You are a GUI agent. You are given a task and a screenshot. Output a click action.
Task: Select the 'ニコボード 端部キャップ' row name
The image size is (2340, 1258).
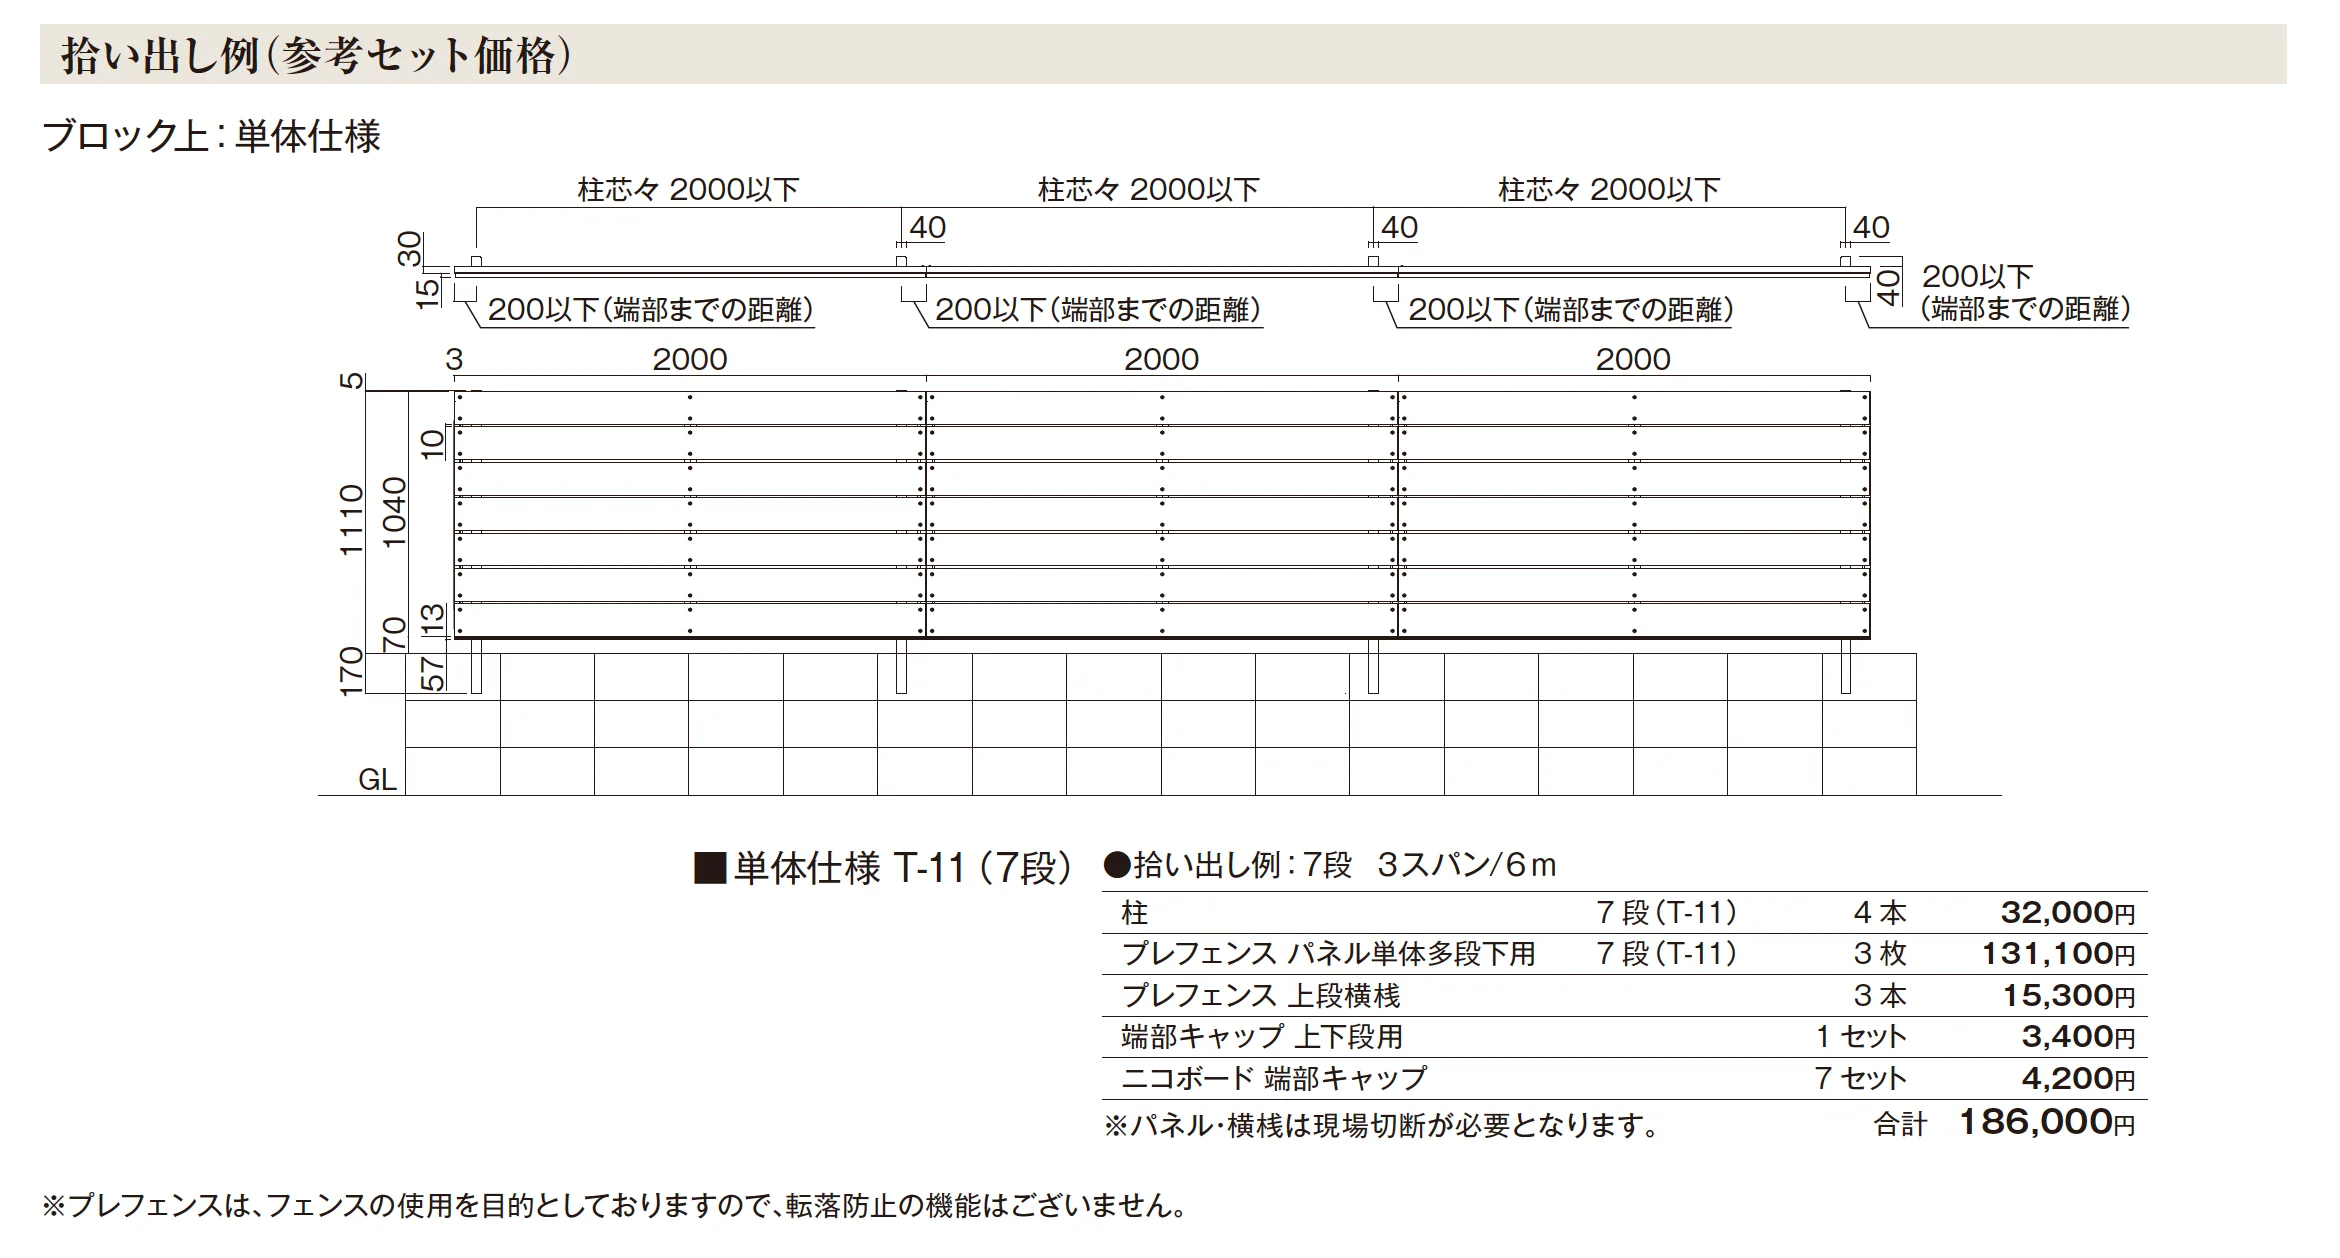(x=1274, y=1079)
